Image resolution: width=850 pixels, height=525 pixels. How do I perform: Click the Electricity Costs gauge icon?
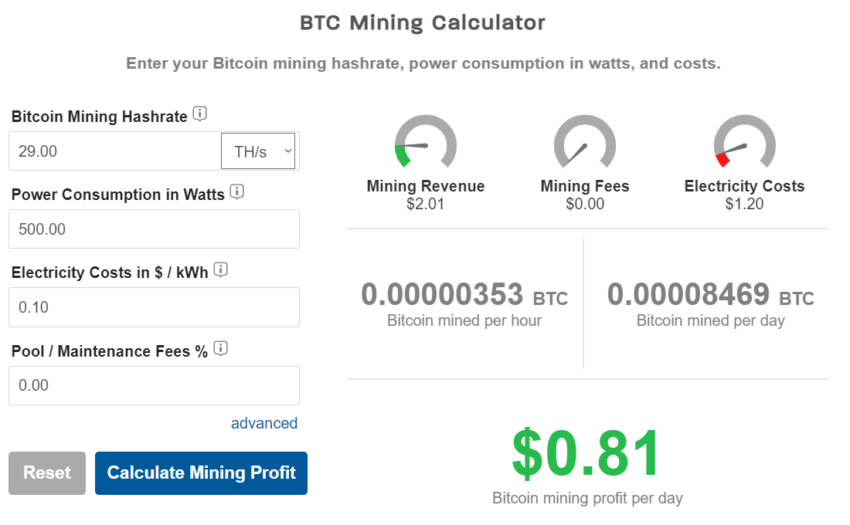point(744,142)
